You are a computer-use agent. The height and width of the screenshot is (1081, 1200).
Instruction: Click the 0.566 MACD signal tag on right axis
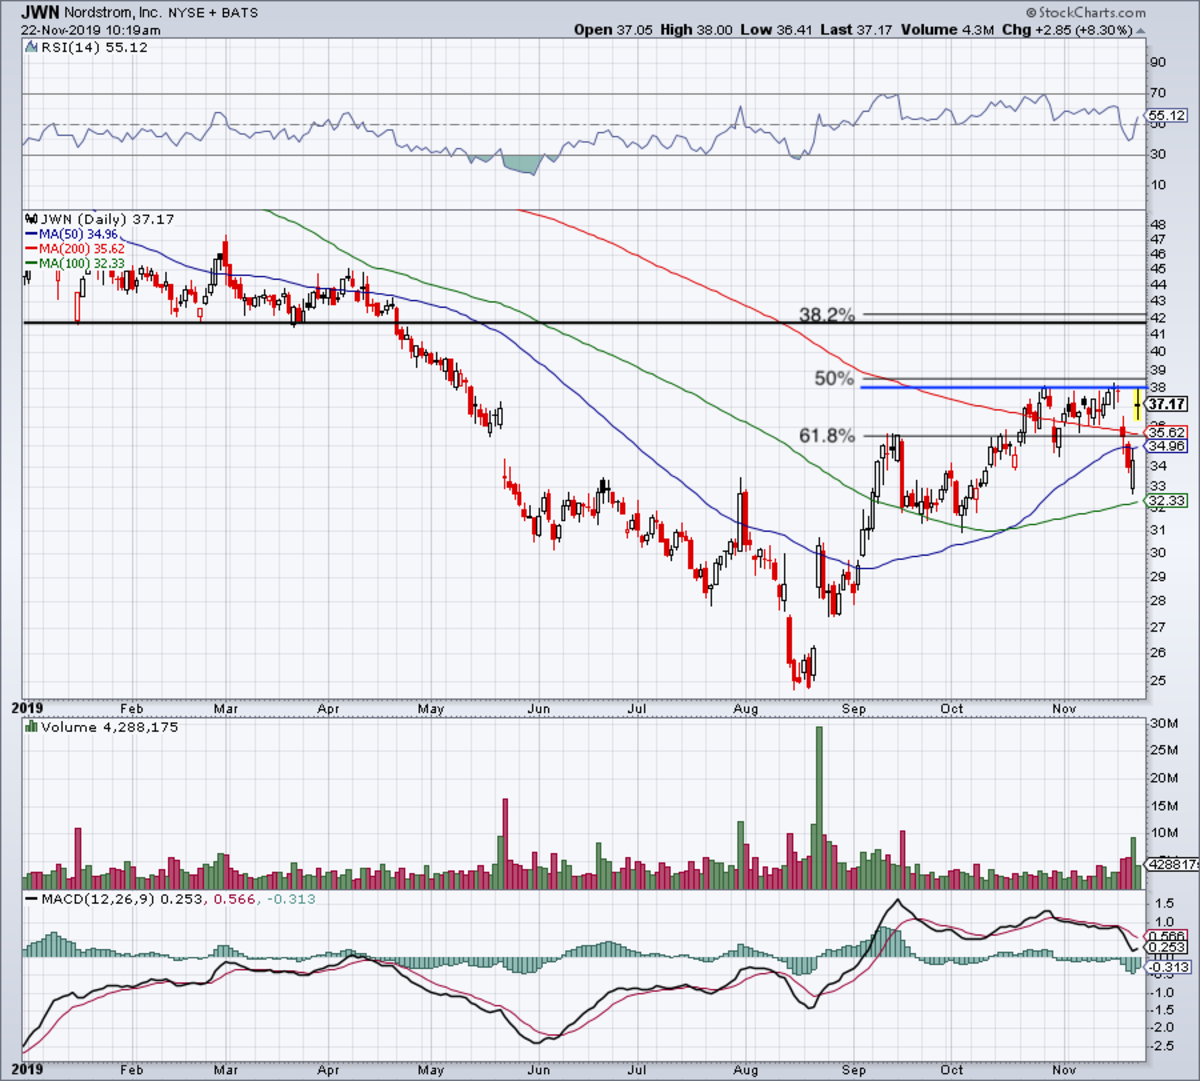coord(1167,937)
